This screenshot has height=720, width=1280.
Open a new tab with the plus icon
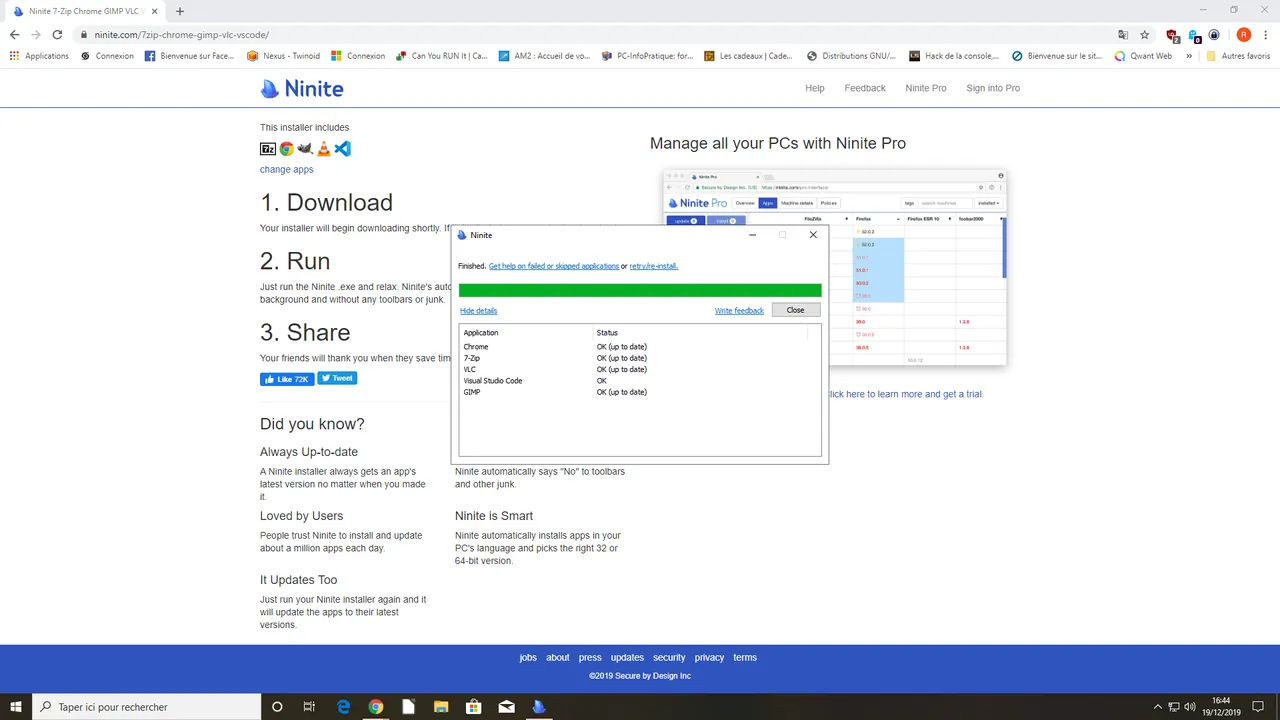pos(180,11)
